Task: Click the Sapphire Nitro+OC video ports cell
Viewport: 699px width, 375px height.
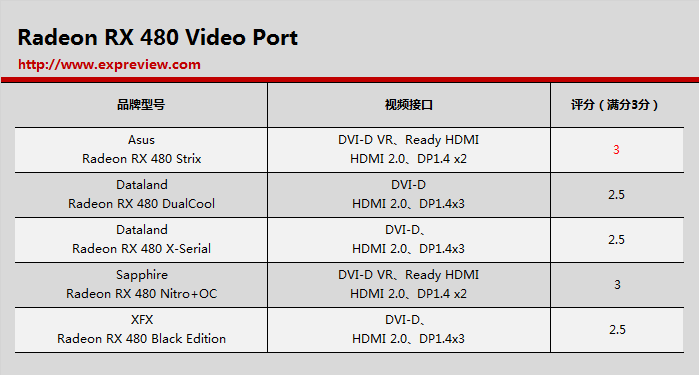Action: (x=409, y=285)
